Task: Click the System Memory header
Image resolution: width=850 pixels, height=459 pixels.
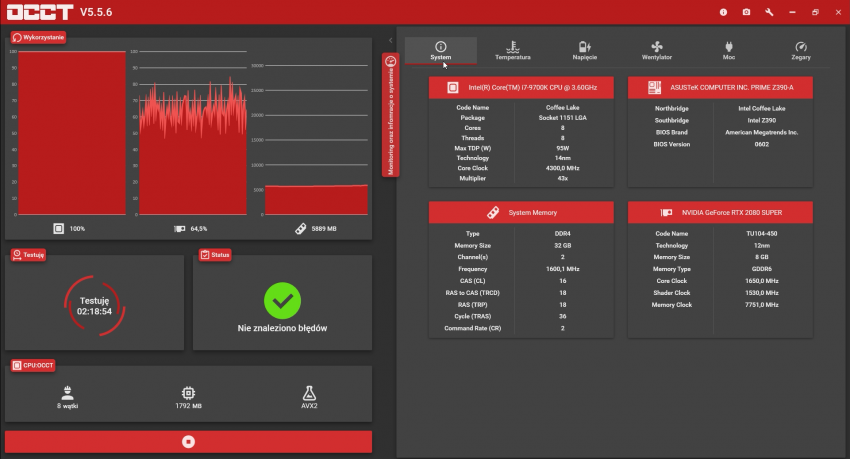Action: [521, 212]
